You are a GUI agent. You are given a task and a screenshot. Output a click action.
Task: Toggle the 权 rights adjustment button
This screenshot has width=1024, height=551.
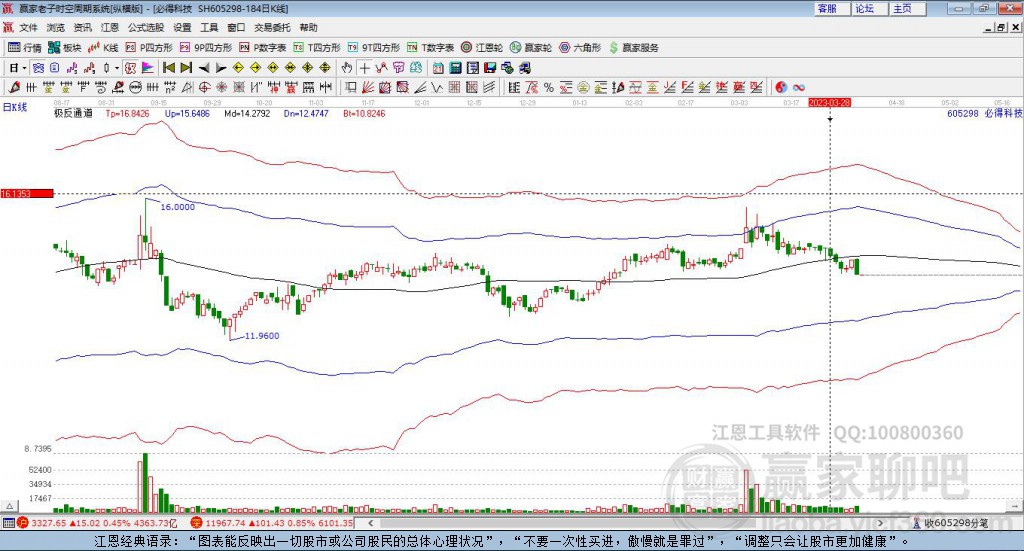pos(130,68)
